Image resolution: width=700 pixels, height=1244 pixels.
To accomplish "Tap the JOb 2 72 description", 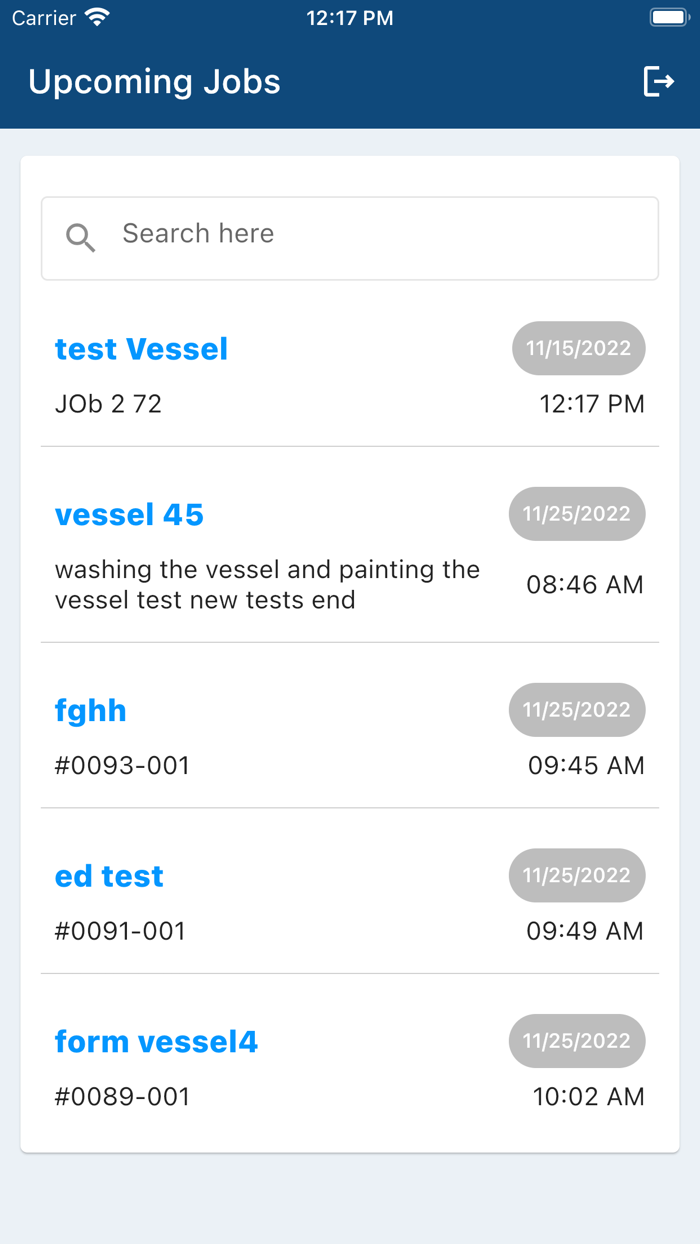I will (x=108, y=404).
